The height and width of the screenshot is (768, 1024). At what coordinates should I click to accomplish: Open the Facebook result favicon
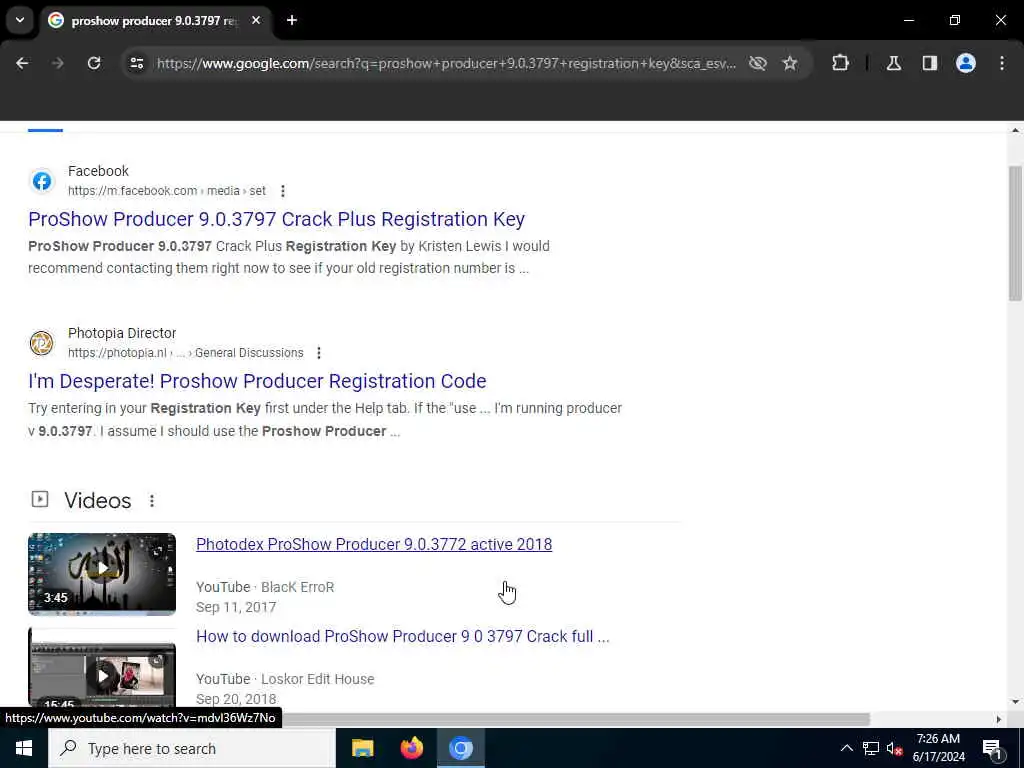click(42, 181)
